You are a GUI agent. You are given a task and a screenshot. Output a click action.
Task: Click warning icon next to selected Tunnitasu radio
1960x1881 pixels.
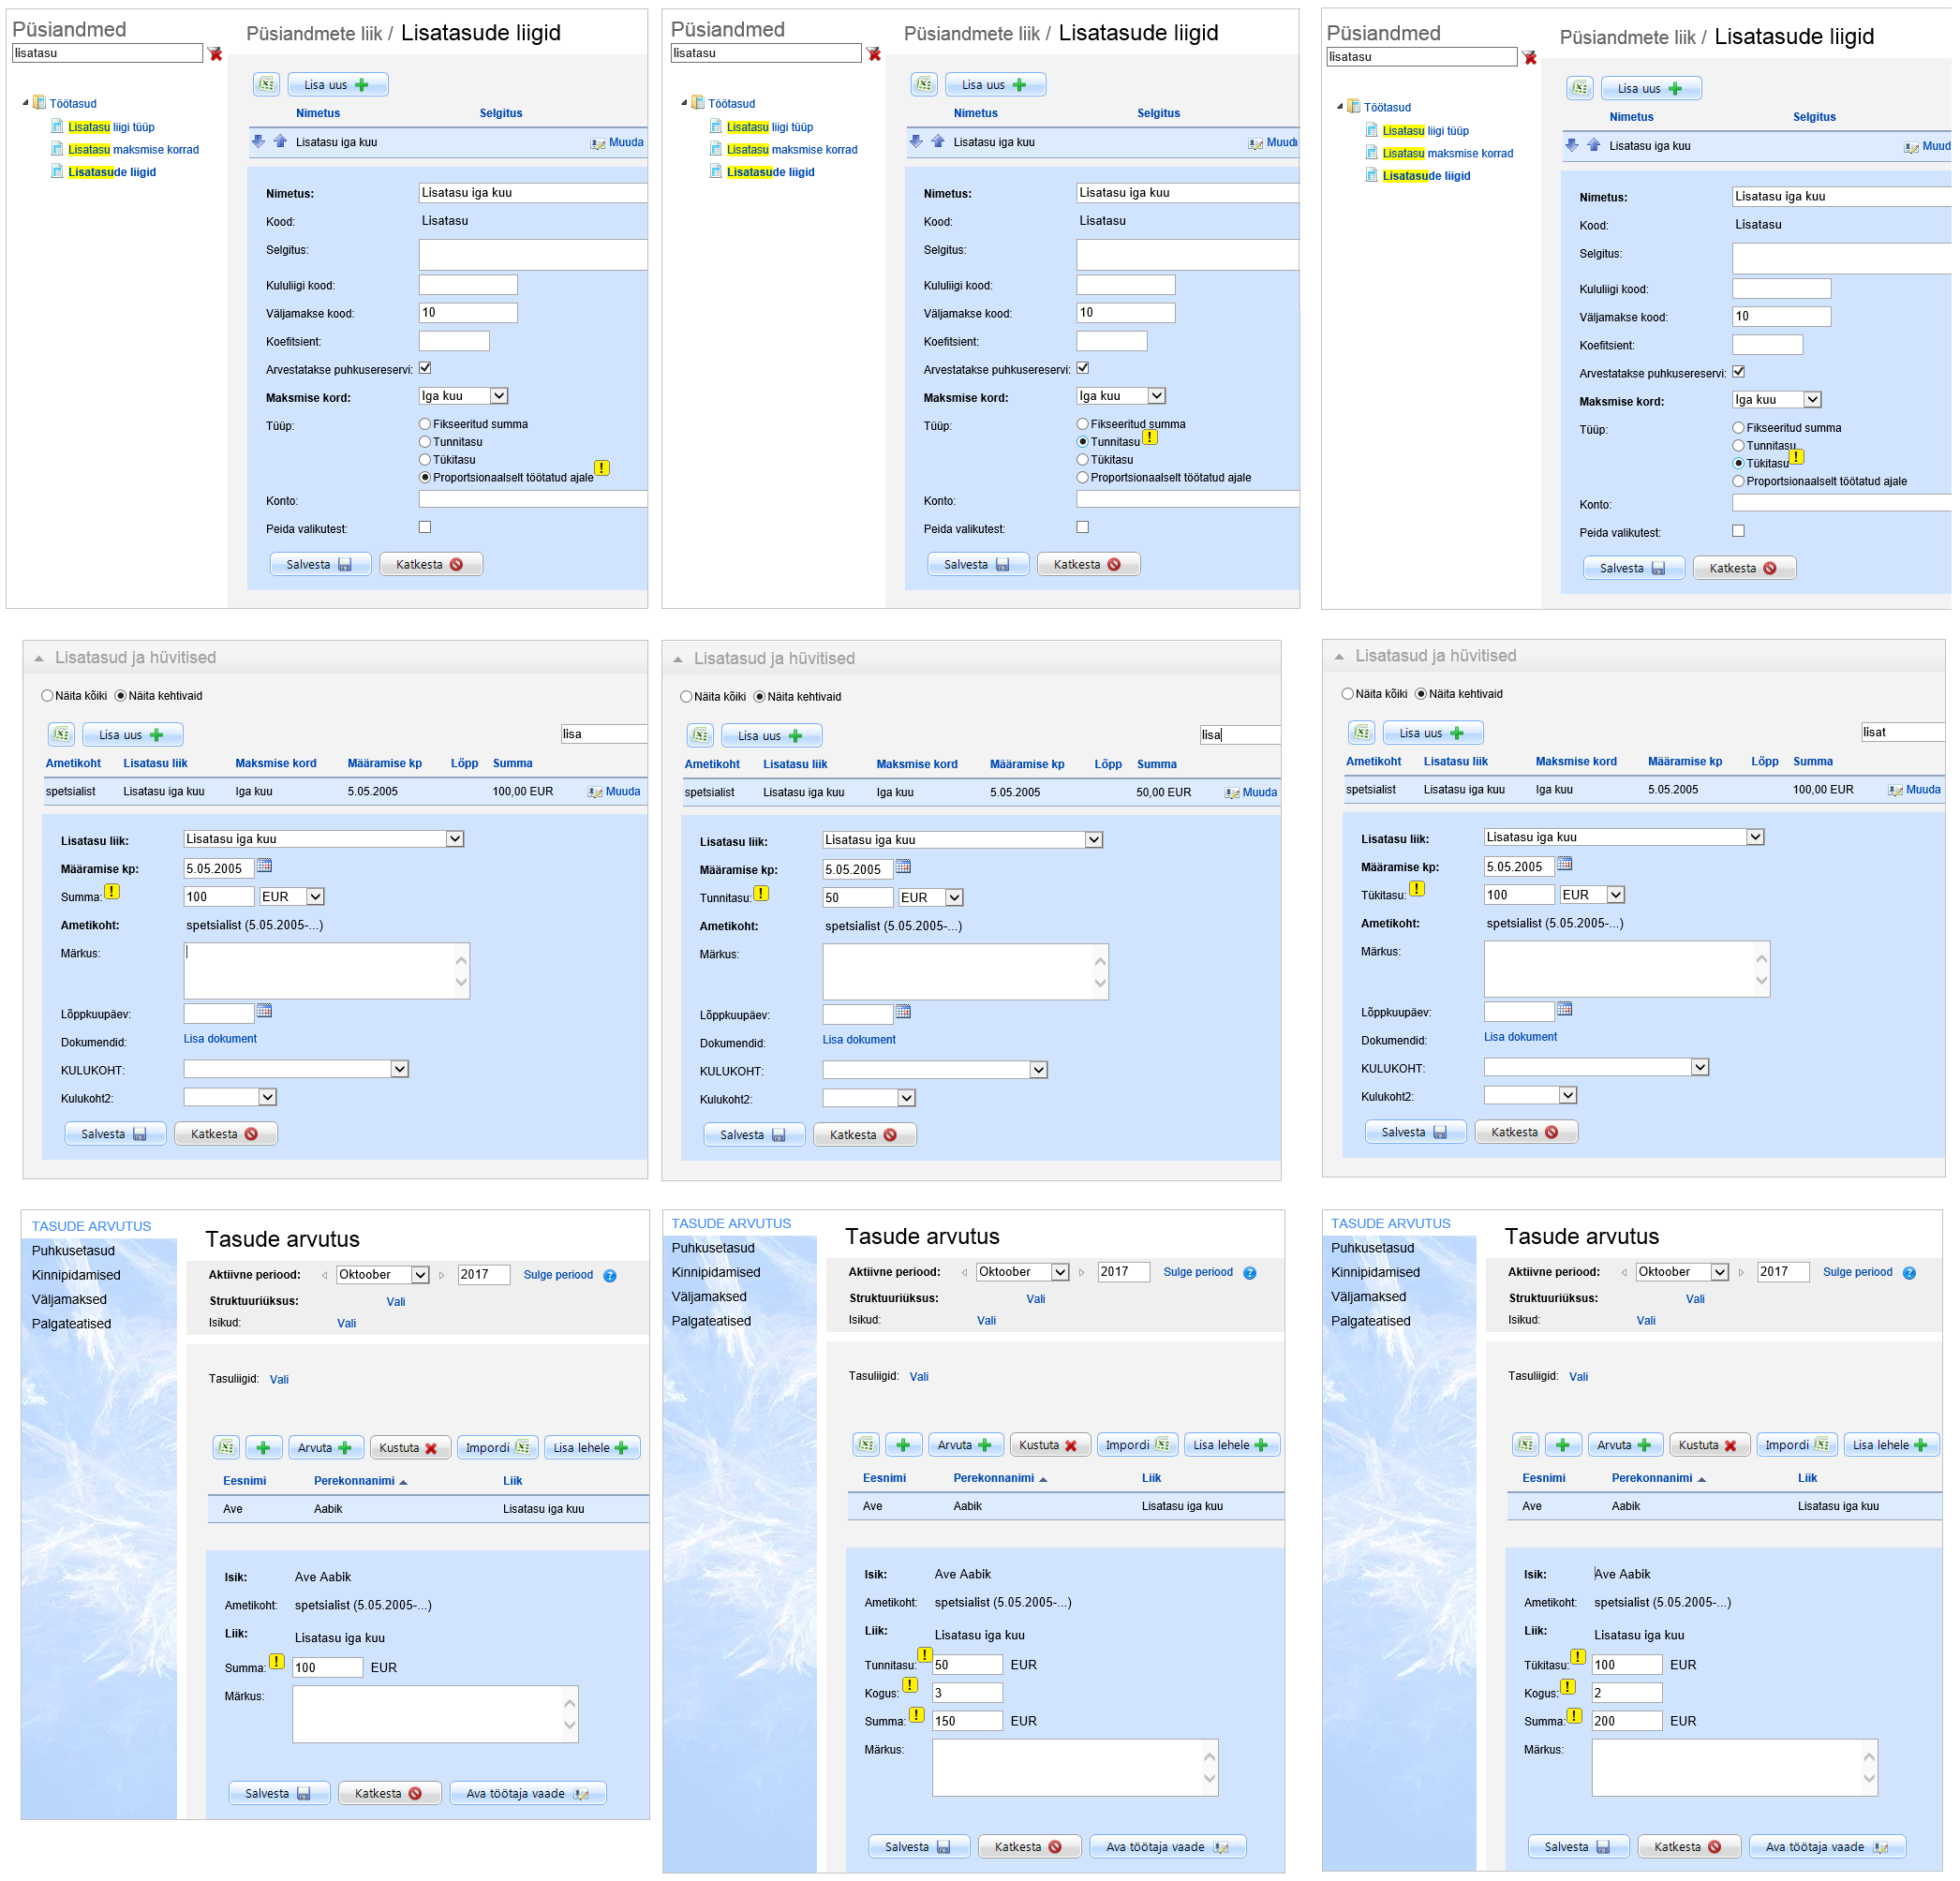click(1150, 438)
